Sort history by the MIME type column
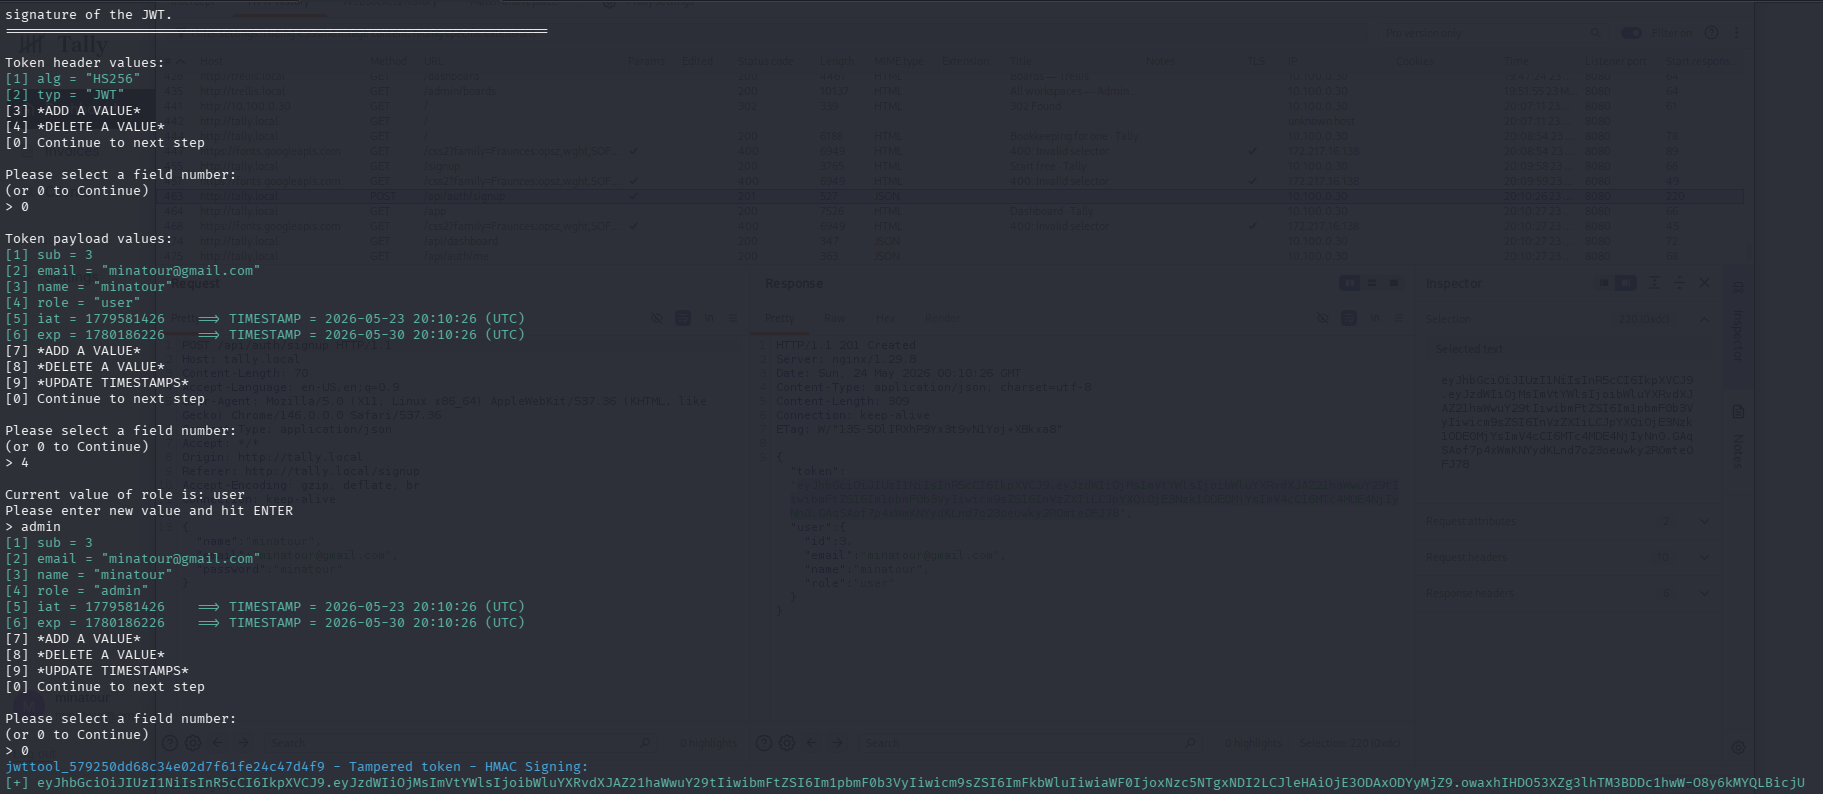 click(902, 61)
